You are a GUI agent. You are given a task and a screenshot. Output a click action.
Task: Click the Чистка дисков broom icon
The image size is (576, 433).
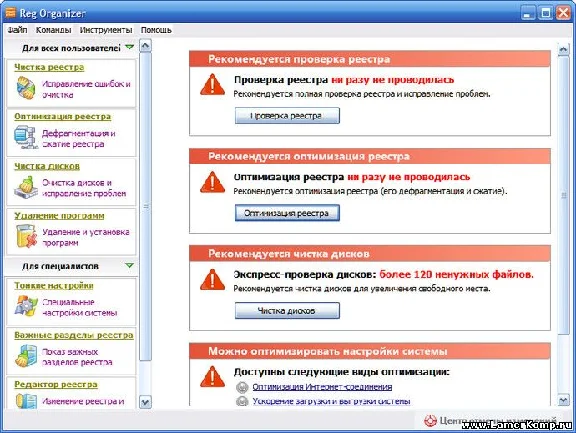[26, 187]
